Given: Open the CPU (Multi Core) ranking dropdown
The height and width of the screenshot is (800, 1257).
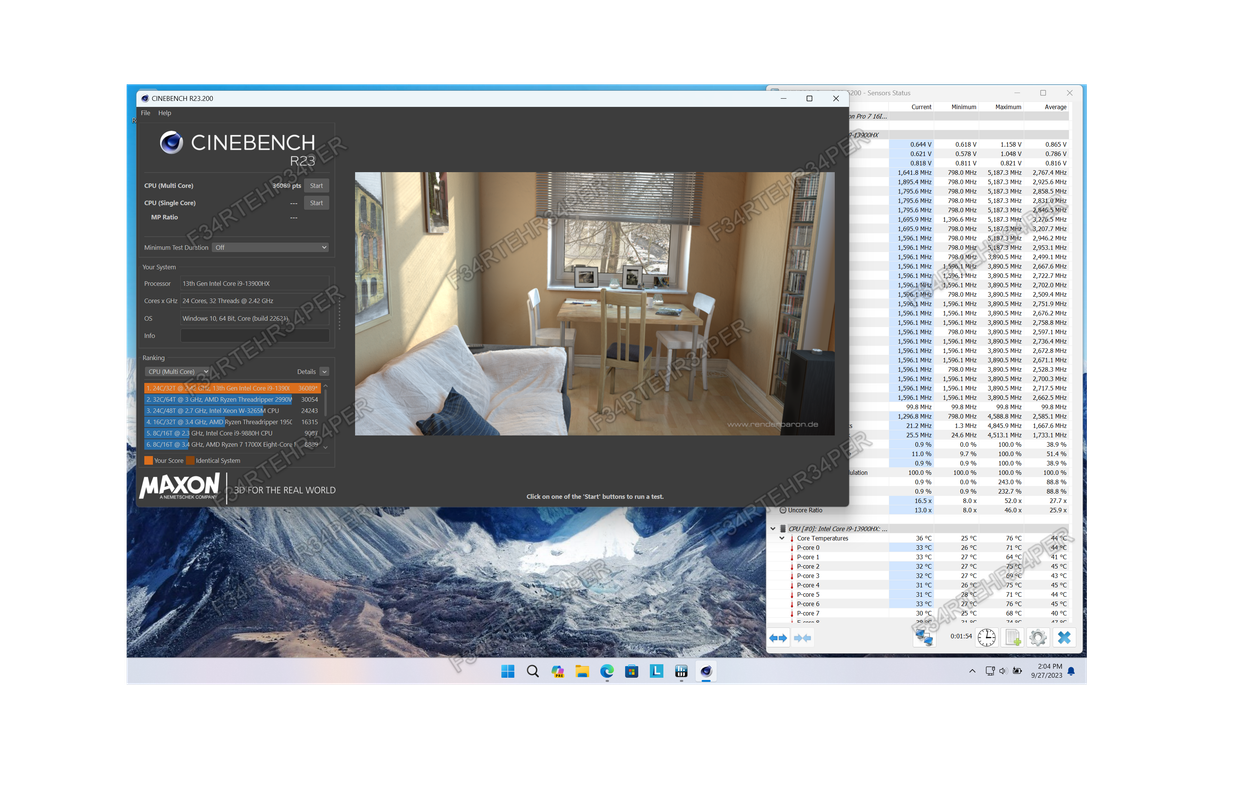Looking at the screenshot, I should coord(178,372).
